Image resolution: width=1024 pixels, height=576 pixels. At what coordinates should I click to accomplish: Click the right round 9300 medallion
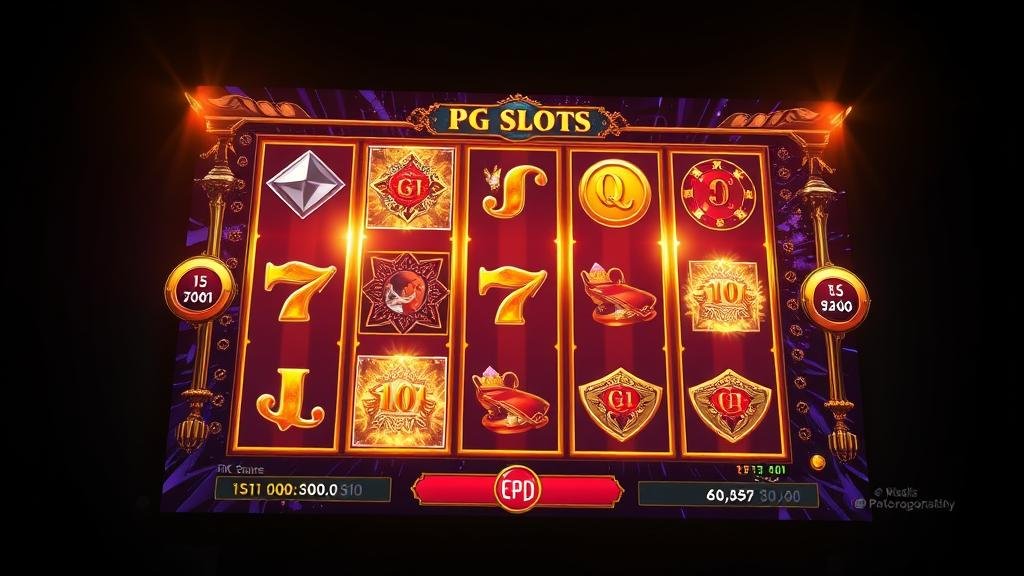(835, 298)
